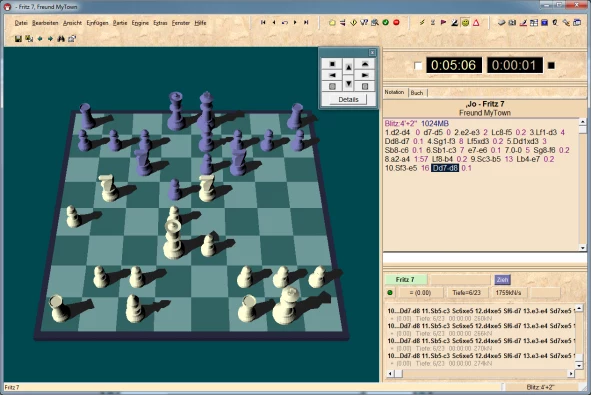Click the table grid window icon
This screenshot has width=591, height=395.
[x=534, y=23]
